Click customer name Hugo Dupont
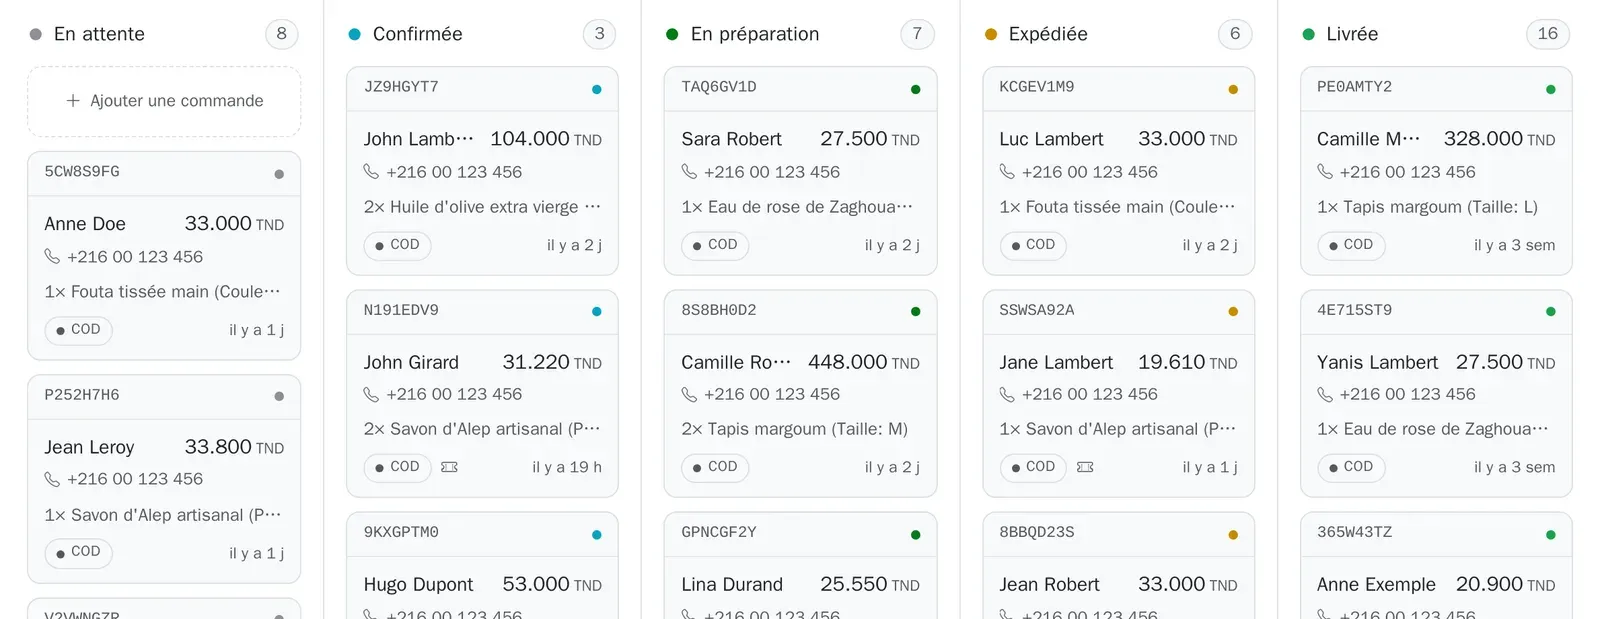This screenshot has height=619, width=1600. click(418, 585)
